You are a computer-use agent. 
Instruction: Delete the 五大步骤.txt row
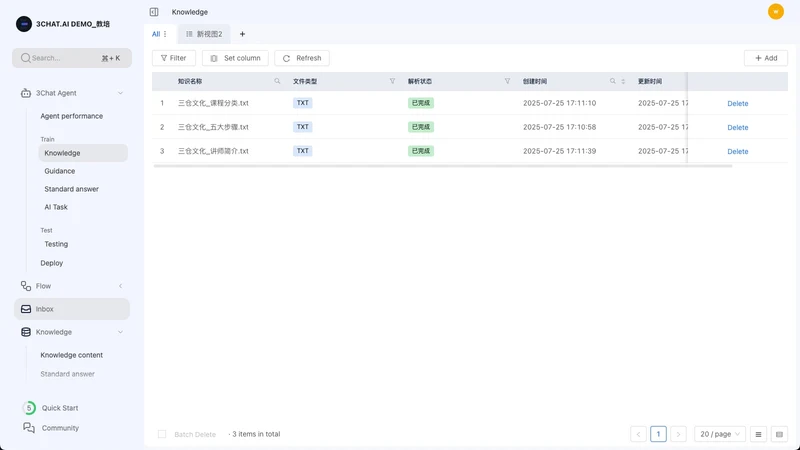click(x=738, y=128)
